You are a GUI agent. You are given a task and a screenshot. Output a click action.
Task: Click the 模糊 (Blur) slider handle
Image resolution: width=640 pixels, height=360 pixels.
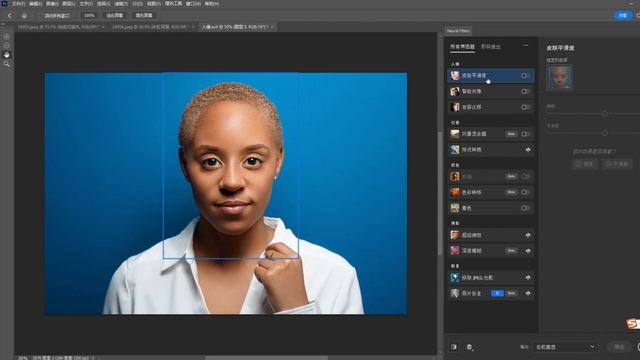point(604,113)
